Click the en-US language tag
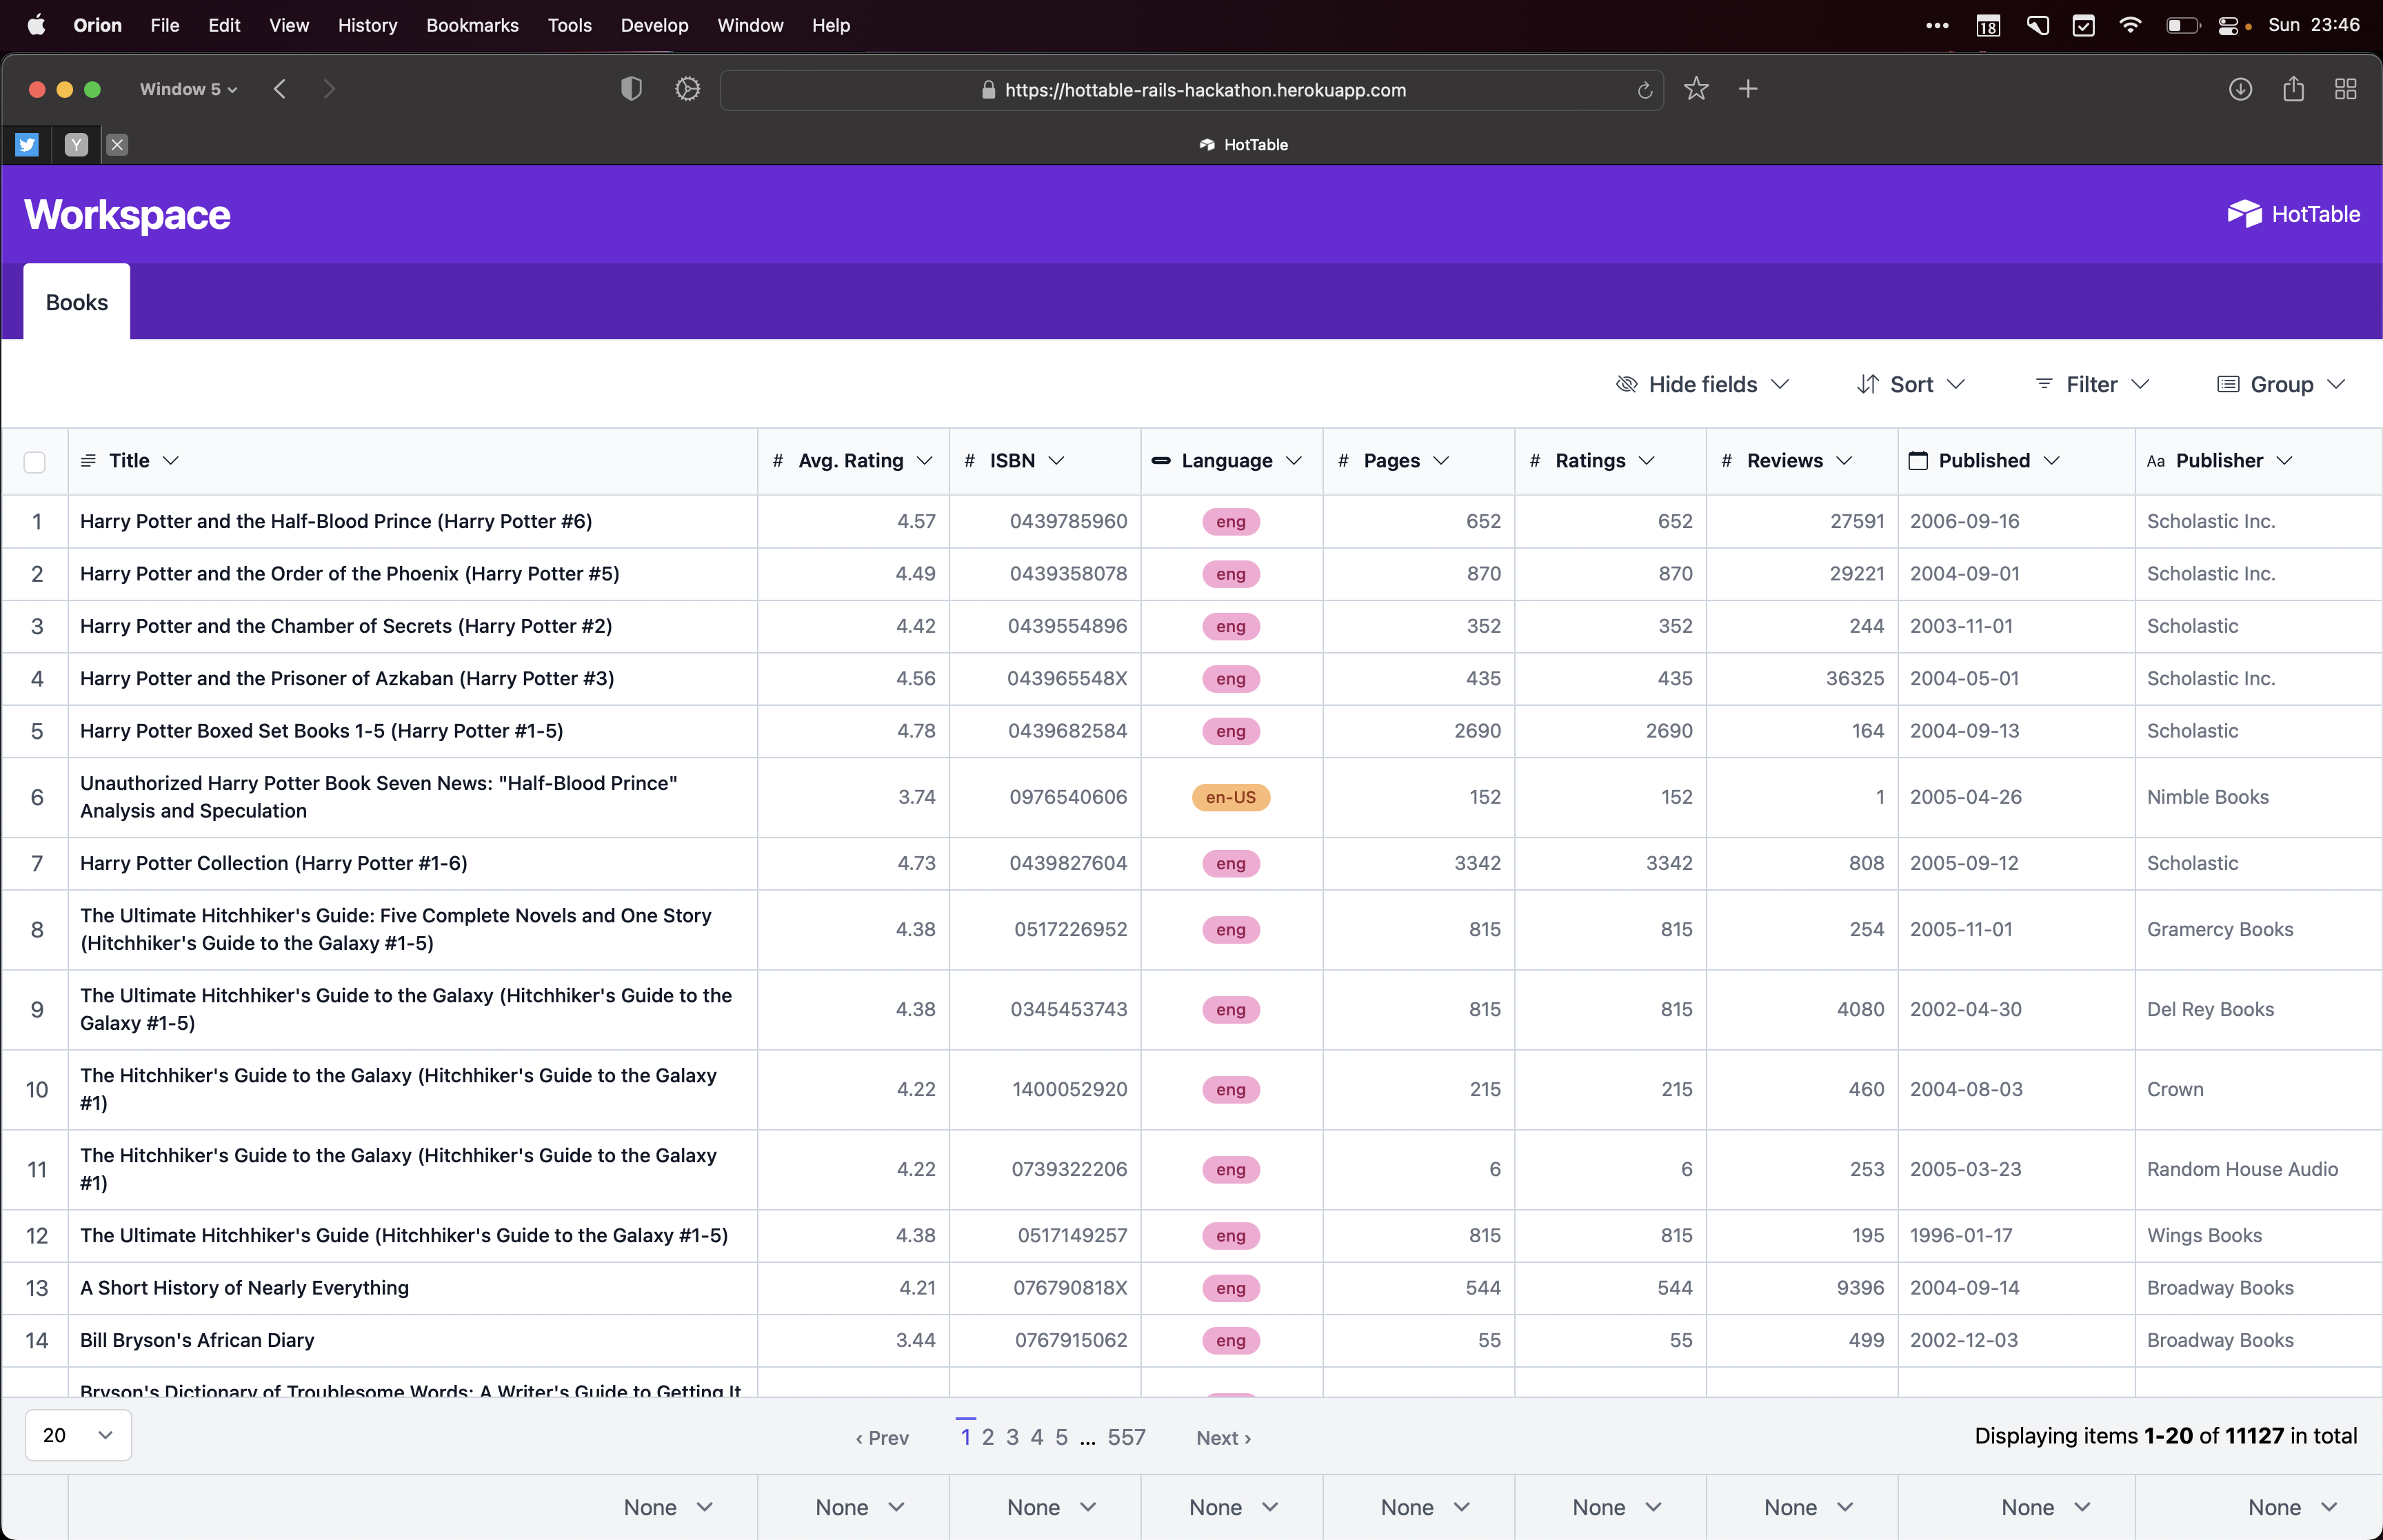Screen dimensions: 2383x1540 click(1230, 797)
